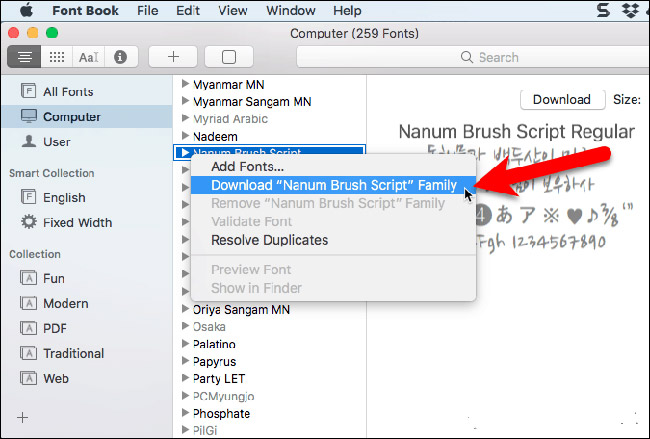Expand the Myriad Arabic family
Image resolution: width=650 pixels, height=439 pixels.
185,118
